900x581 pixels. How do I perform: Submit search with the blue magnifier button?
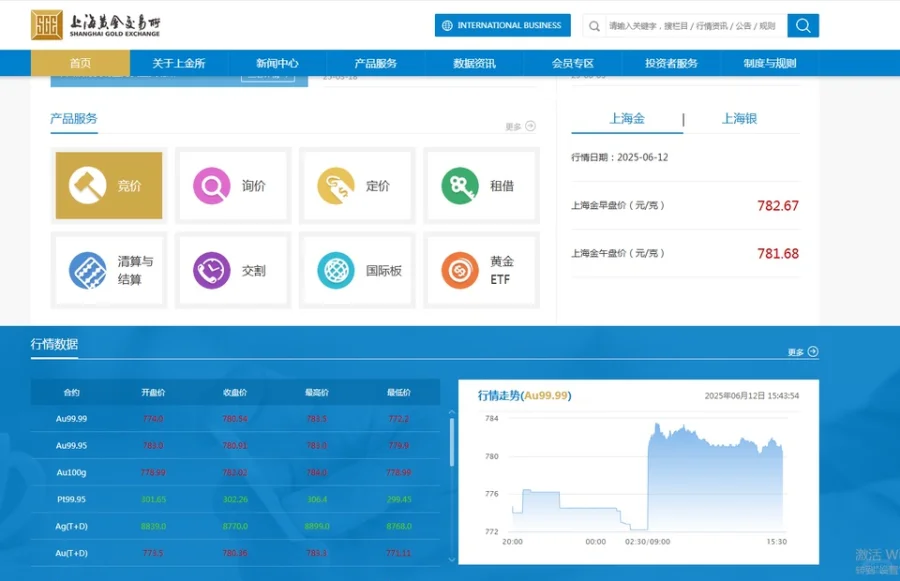[803, 25]
